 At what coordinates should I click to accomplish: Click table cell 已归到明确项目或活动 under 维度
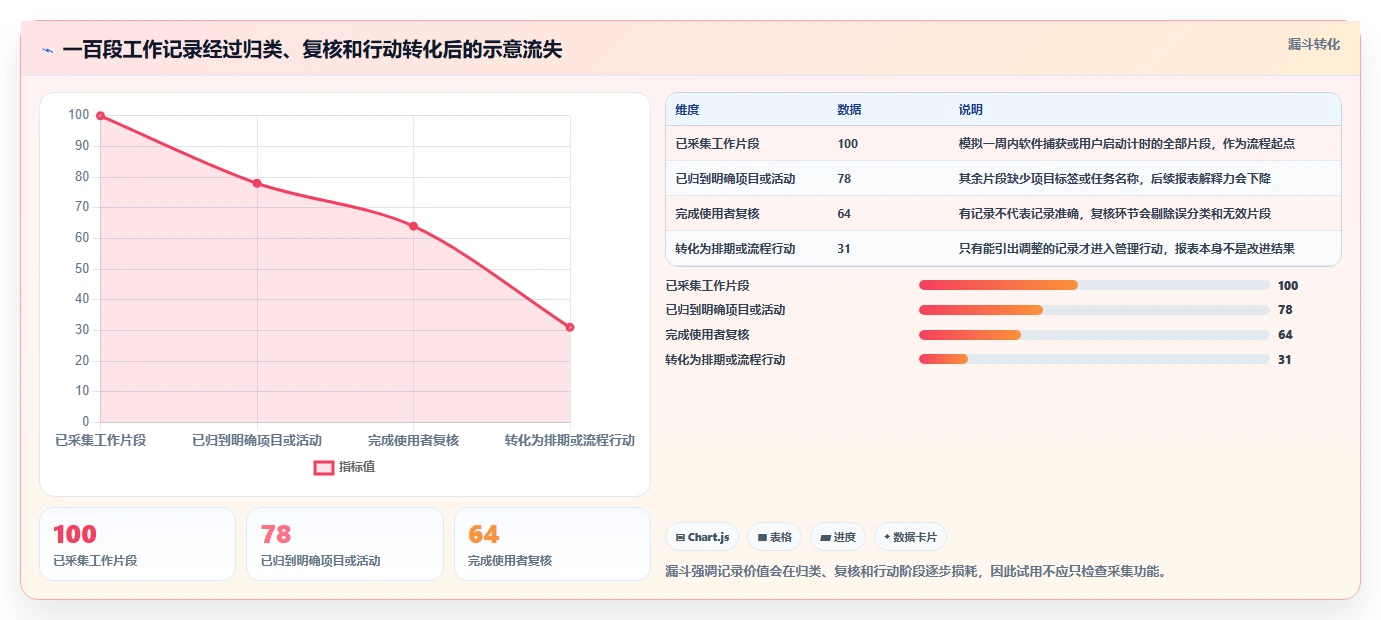(735, 179)
